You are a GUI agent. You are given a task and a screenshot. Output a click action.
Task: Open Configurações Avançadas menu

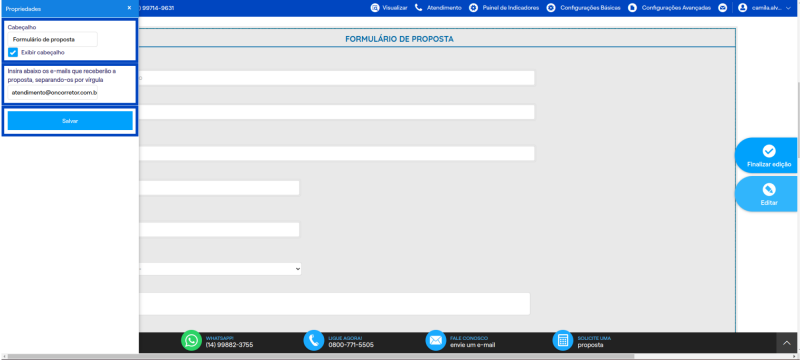[669, 8]
